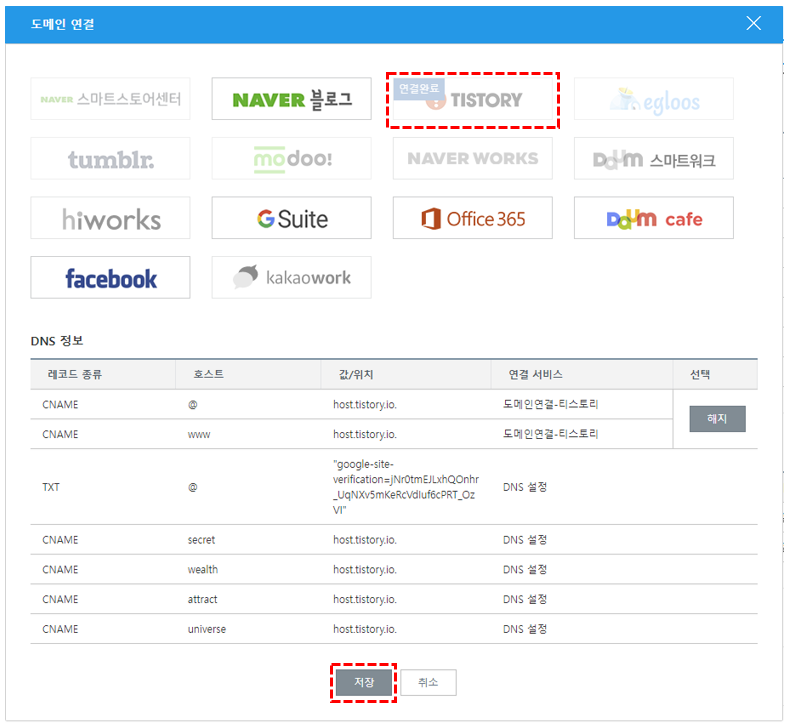The image size is (786, 724).
Task: Select the NAVER Smart Store Center service
Action: tap(110, 98)
